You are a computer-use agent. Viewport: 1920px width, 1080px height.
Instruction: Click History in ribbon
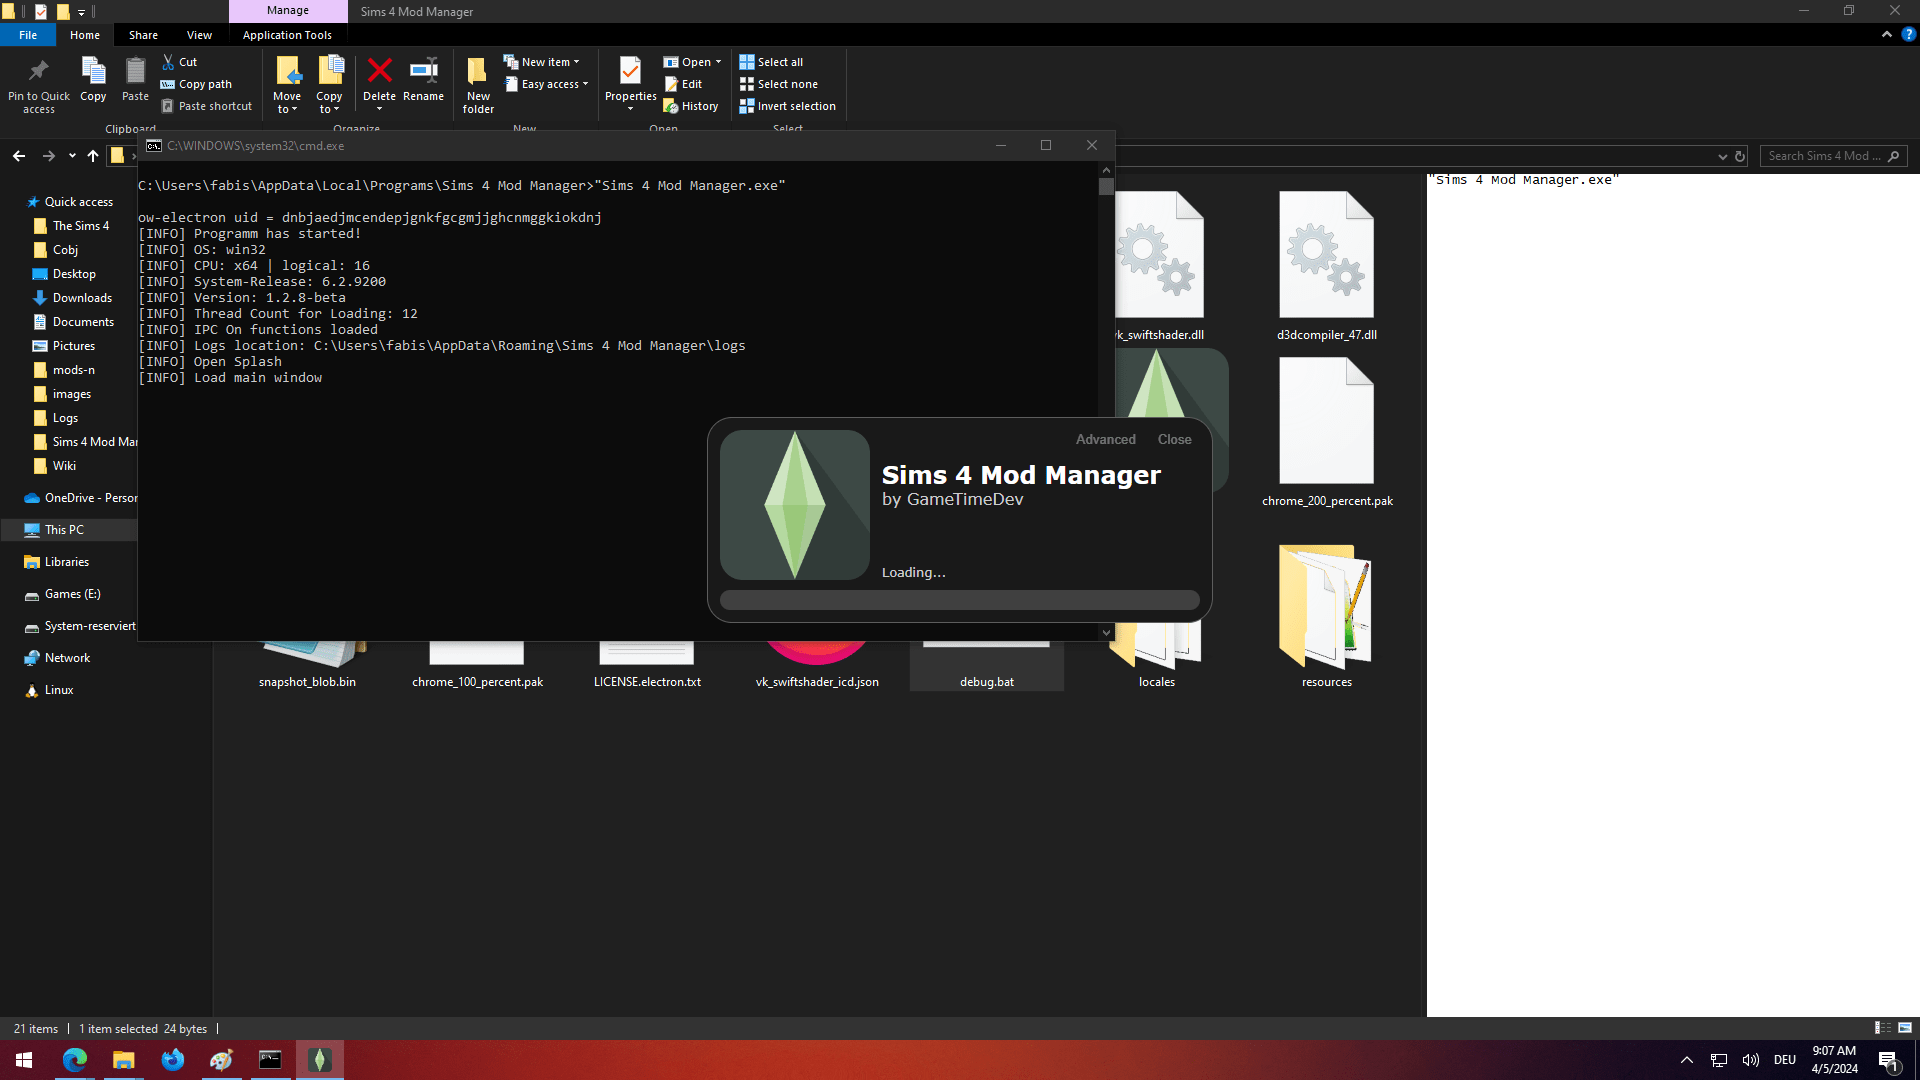click(691, 106)
